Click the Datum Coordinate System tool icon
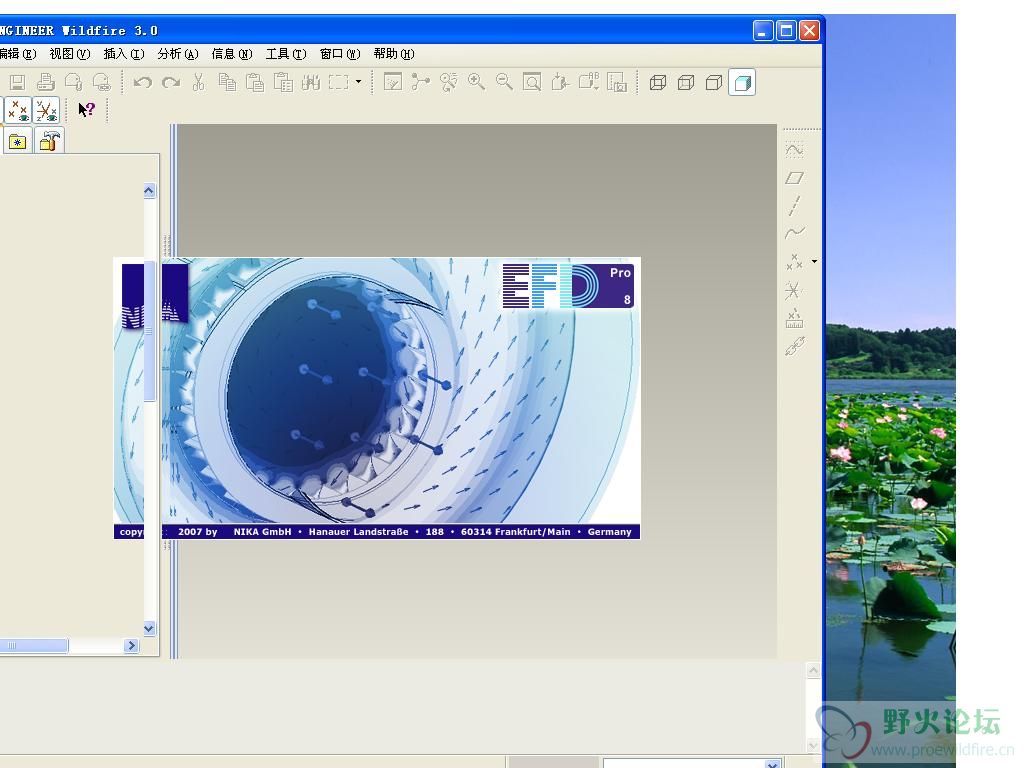 click(x=794, y=290)
